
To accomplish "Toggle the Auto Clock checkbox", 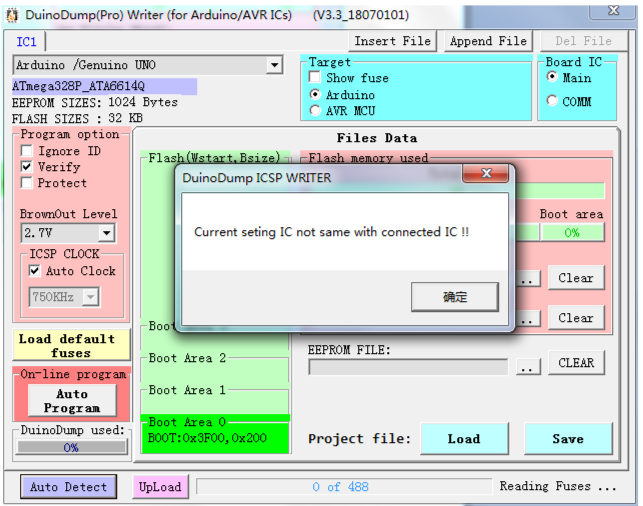I will [x=34, y=271].
